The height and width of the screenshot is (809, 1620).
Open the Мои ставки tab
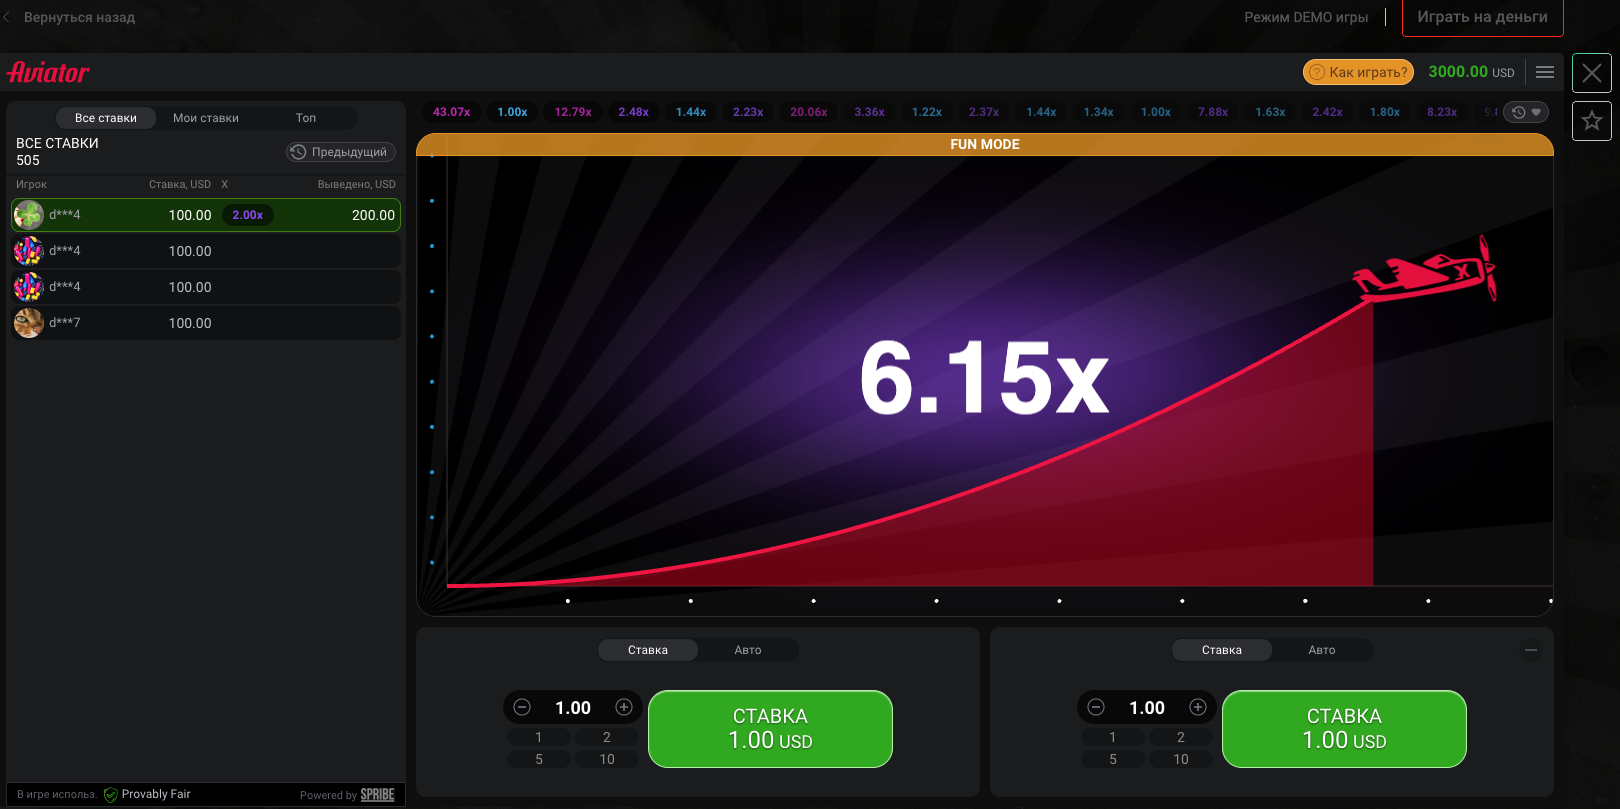pyautogui.click(x=205, y=118)
